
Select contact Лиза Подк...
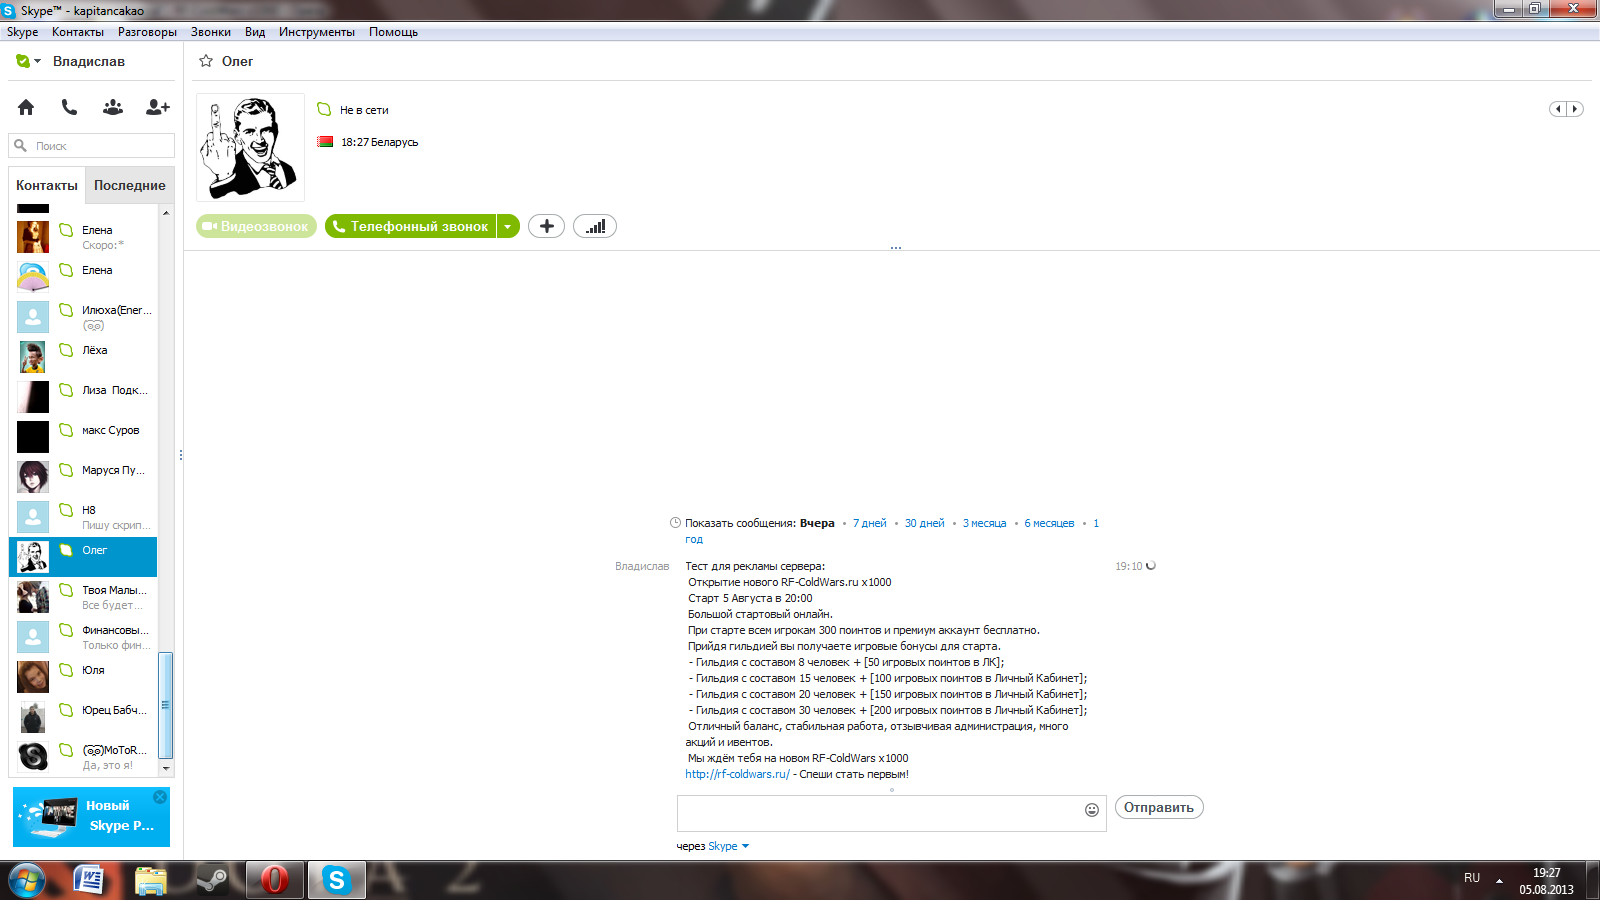coord(83,397)
